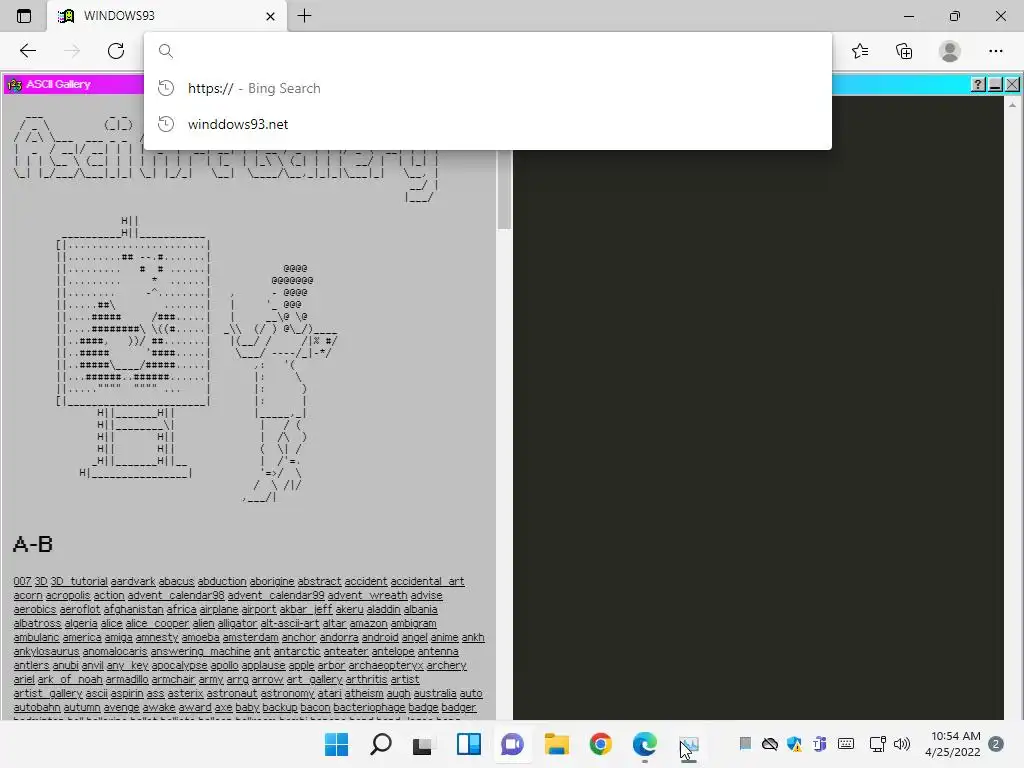Image resolution: width=1024 pixels, height=768 pixels.
Task: Open the 'alice_cooper' link
Action: 157,623
